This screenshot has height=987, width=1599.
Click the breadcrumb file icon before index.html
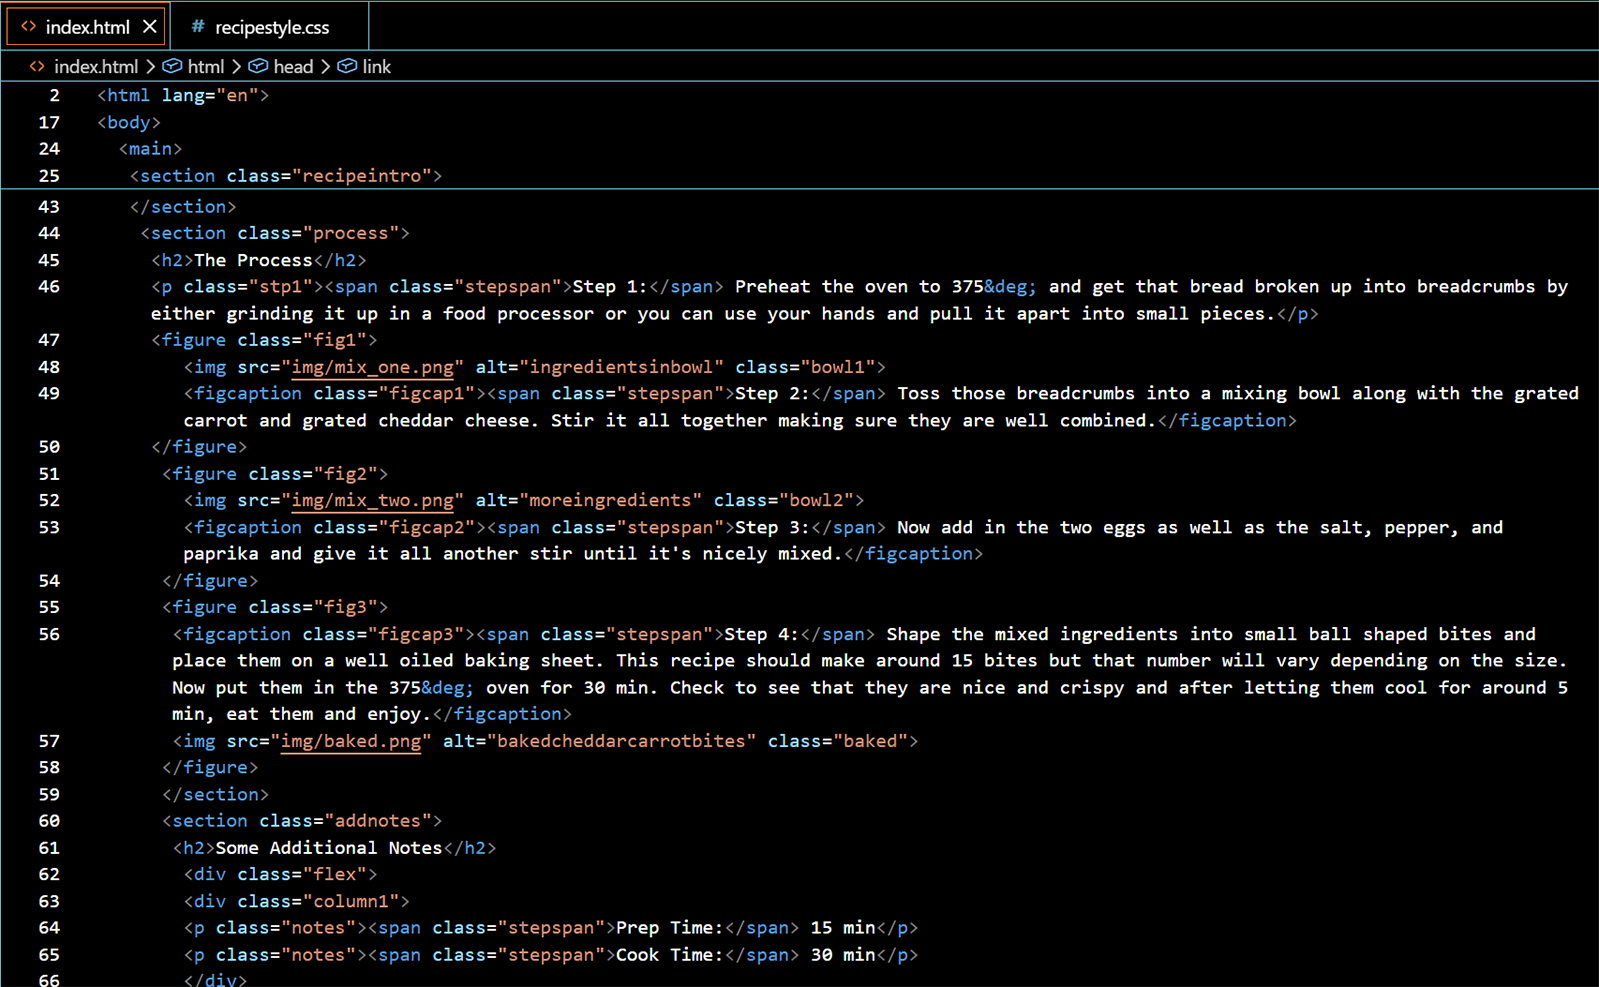37,67
